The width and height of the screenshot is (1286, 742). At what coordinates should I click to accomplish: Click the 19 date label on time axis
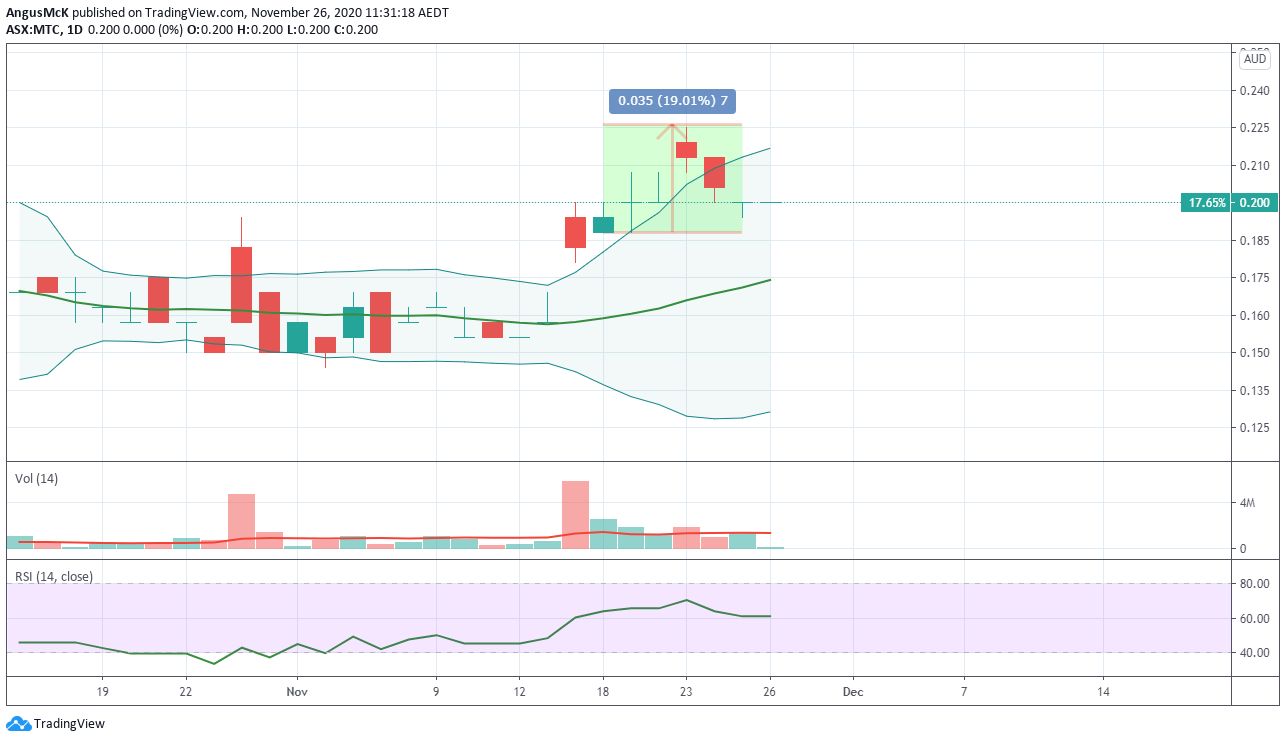pyautogui.click(x=102, y=691)
